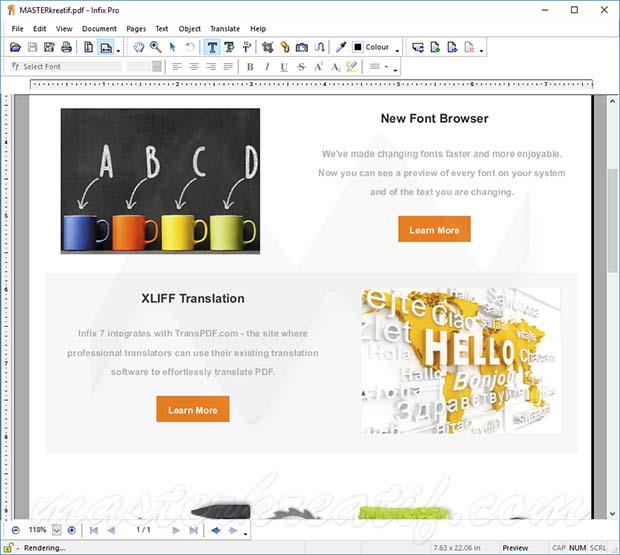This screenshot has height=555, width=620.
Task: Open the Text menu
Action: click(x=162, y=29)
